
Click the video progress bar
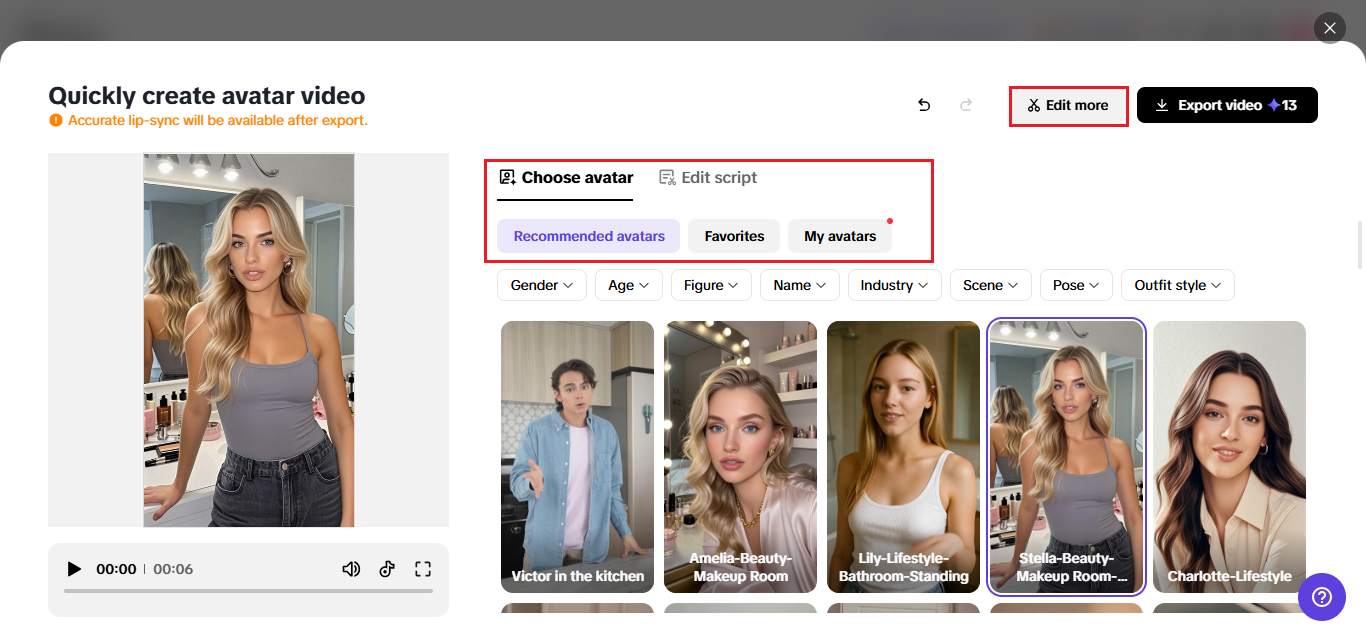[248, 591]
